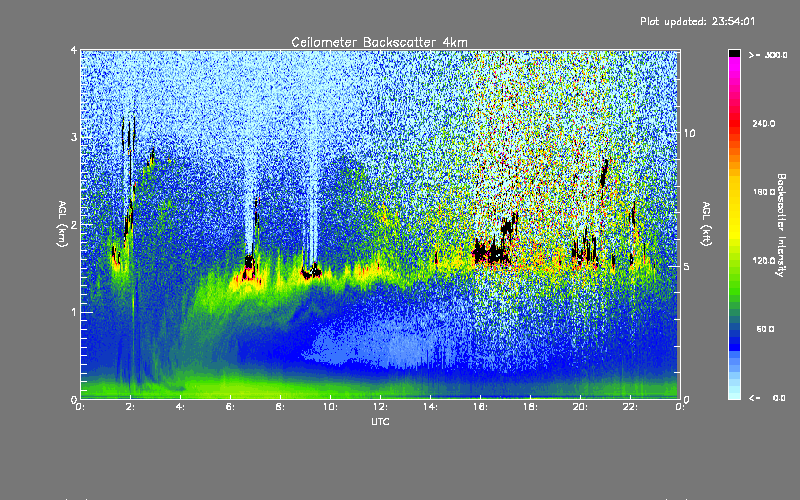800x500 pixels.
Task: Click the "10:" UTC hour tick label
Action: tap(330, 407)
